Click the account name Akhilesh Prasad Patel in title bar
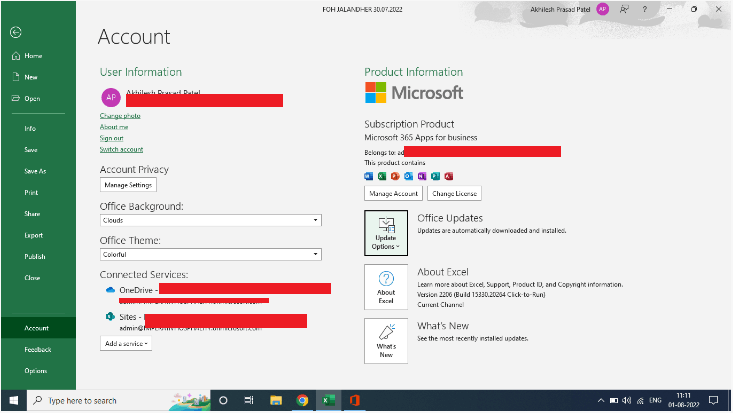The width and height of the screenshot is (733, 413). pos(560,9)
